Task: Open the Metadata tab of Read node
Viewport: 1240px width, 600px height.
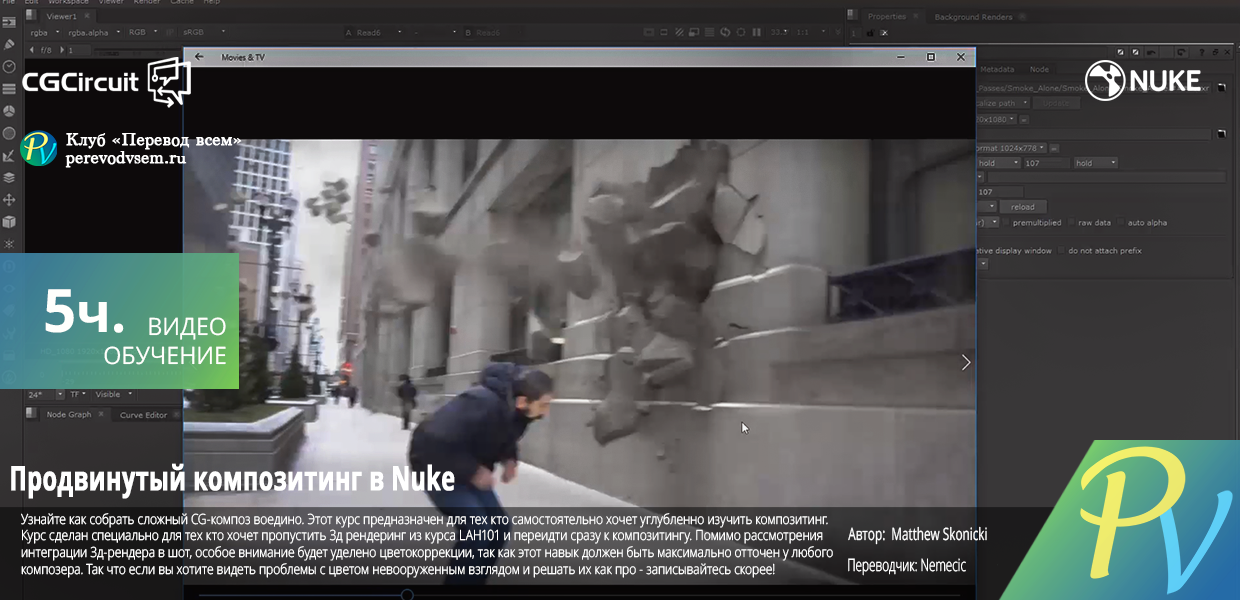Action: [997, 69]
